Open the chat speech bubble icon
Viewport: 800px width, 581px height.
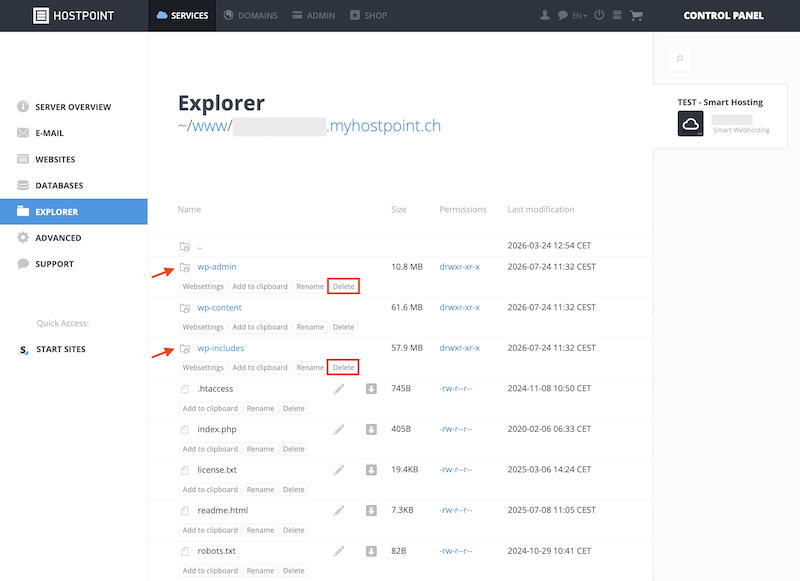point(562,15)
